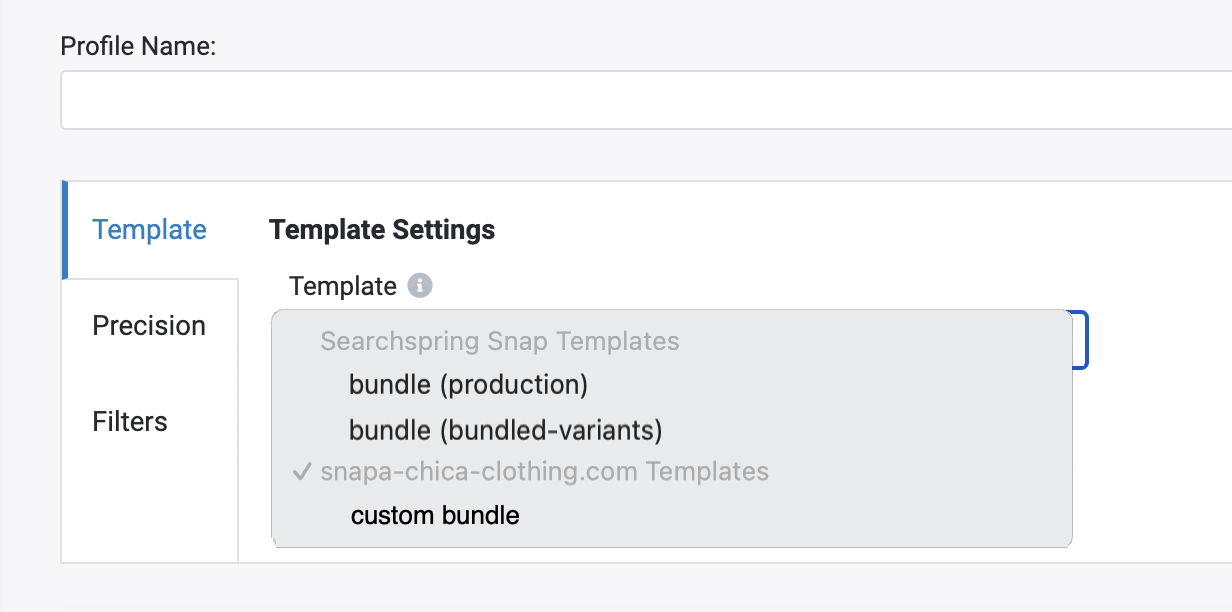
Task: Click the Searchspring Snap Templates group header
Action: [500, 341]
